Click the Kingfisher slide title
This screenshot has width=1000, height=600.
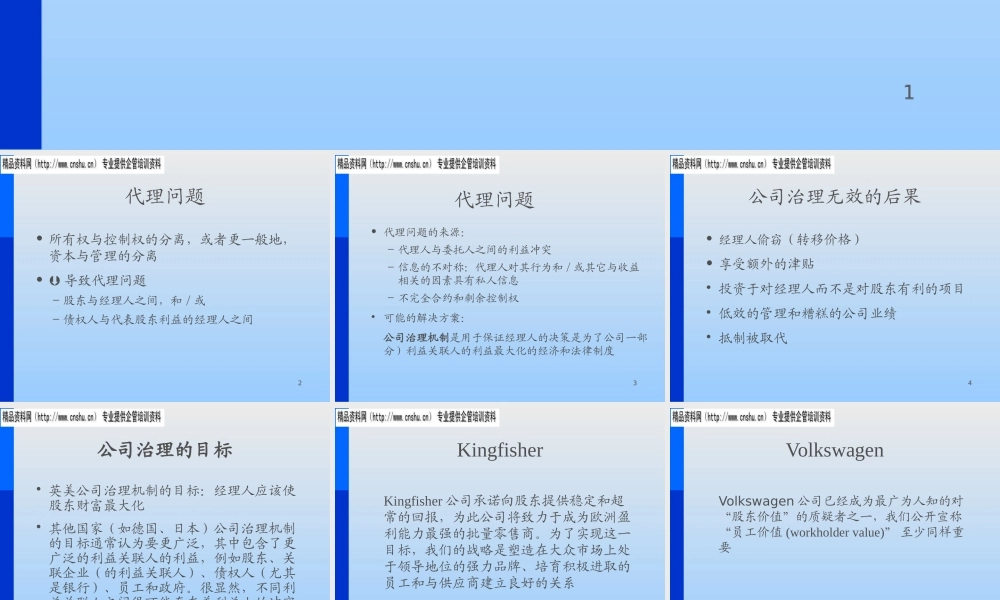click(500, 450)
